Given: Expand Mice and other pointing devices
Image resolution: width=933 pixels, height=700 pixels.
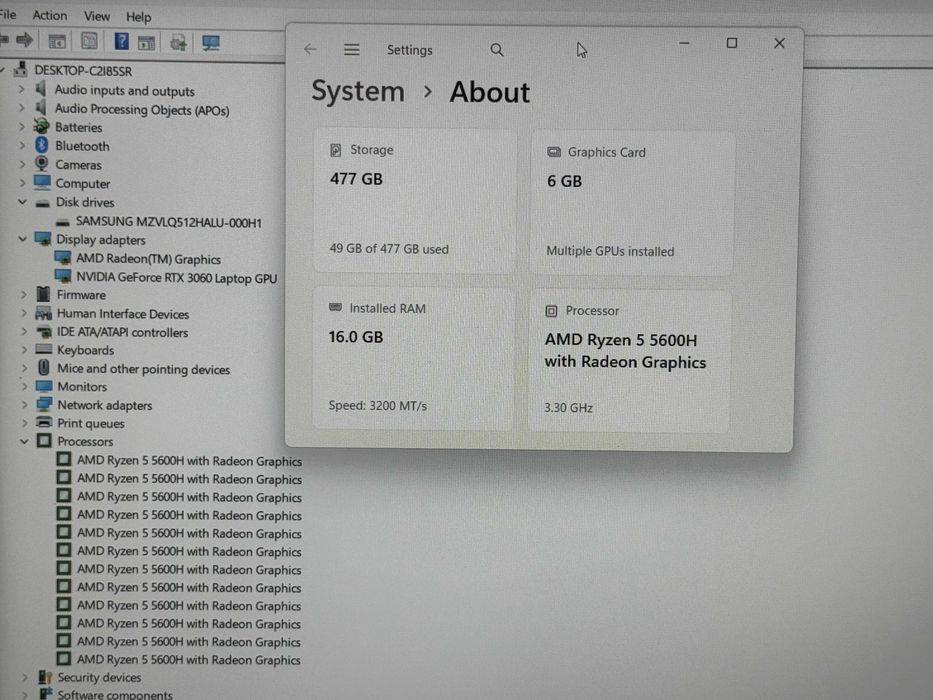Looking at the screenshot, I should point(24,368).
